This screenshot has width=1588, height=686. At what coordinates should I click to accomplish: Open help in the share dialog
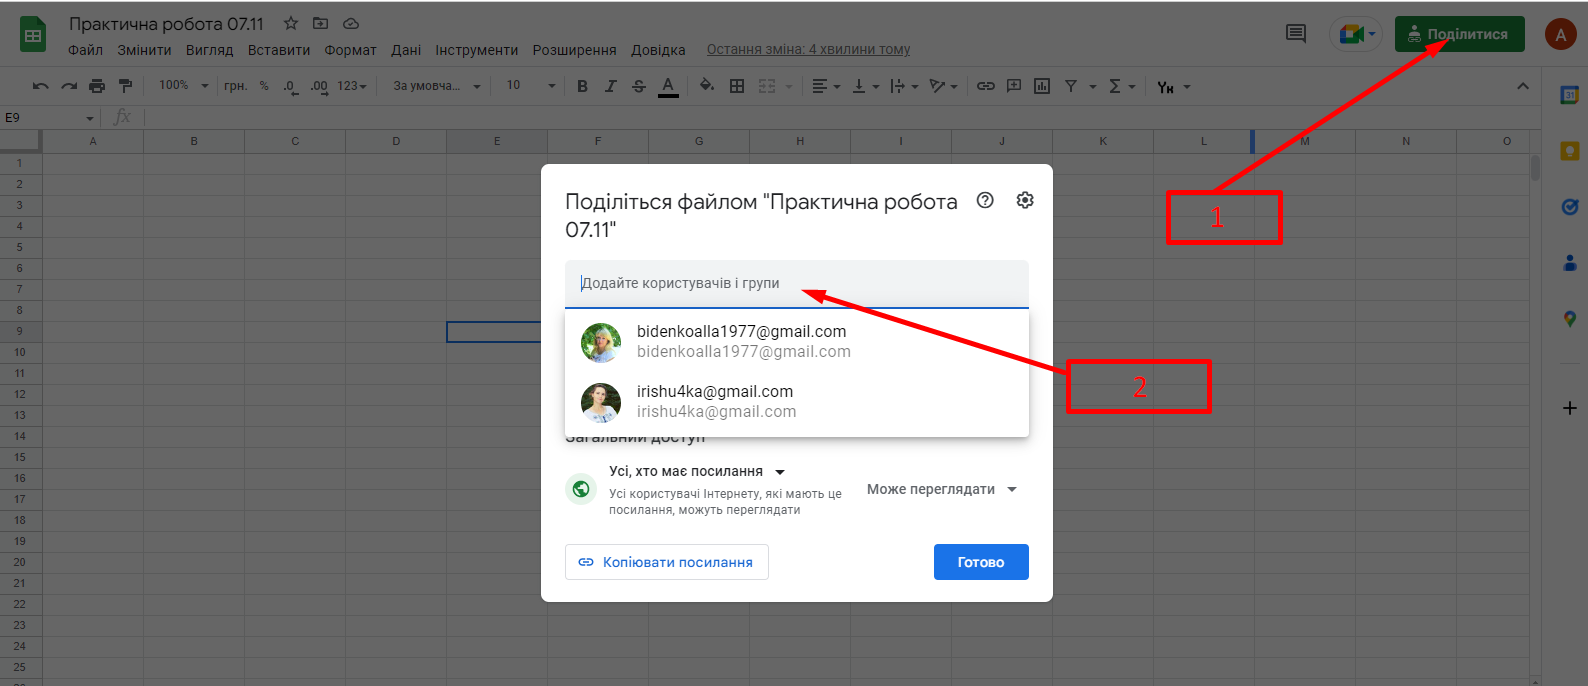pyautogui.click(x=985, y=200)
